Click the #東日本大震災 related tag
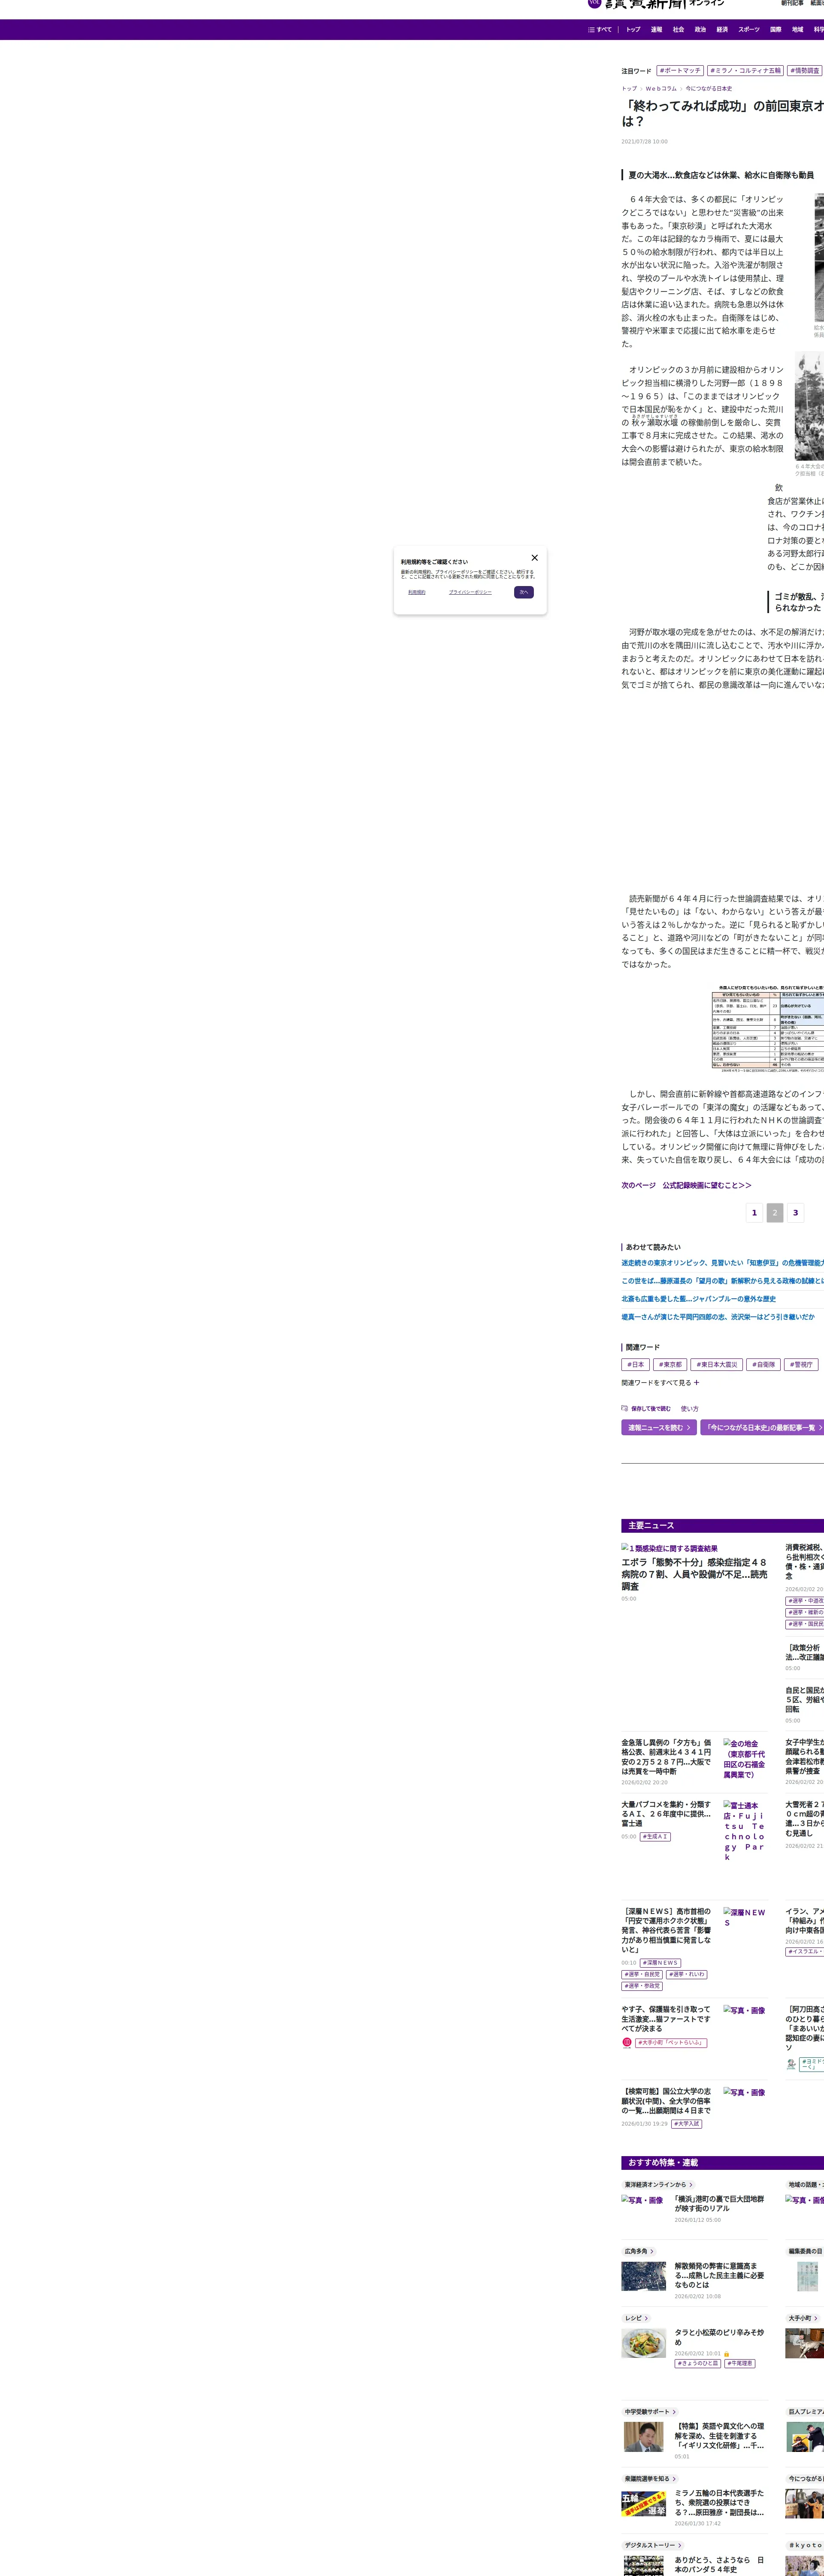 (717, 1364)
